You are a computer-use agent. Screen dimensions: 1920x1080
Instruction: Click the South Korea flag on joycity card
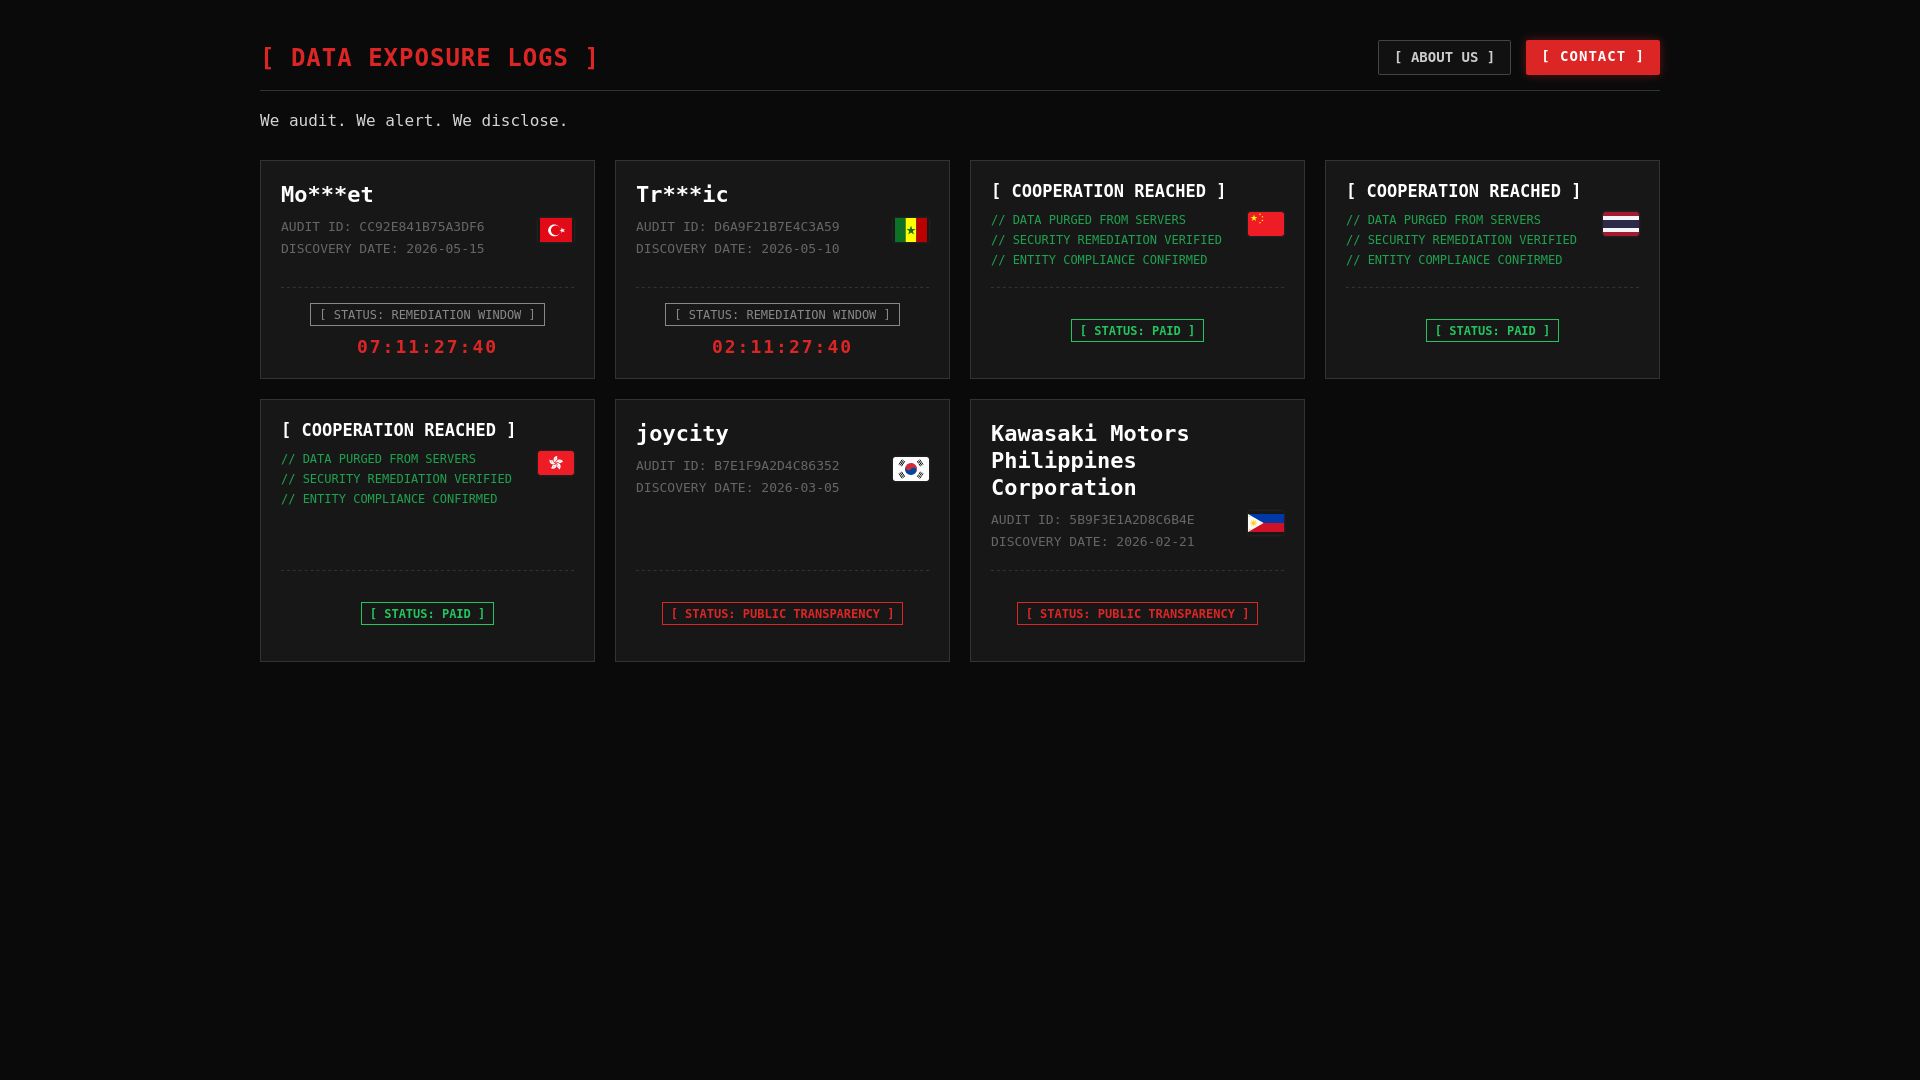[911, 469]
